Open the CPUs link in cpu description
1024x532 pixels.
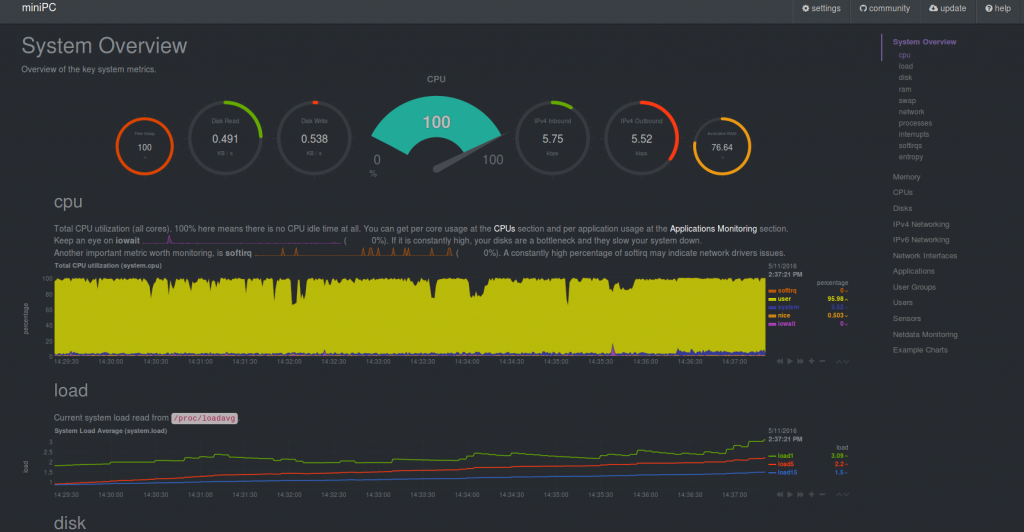504,228
